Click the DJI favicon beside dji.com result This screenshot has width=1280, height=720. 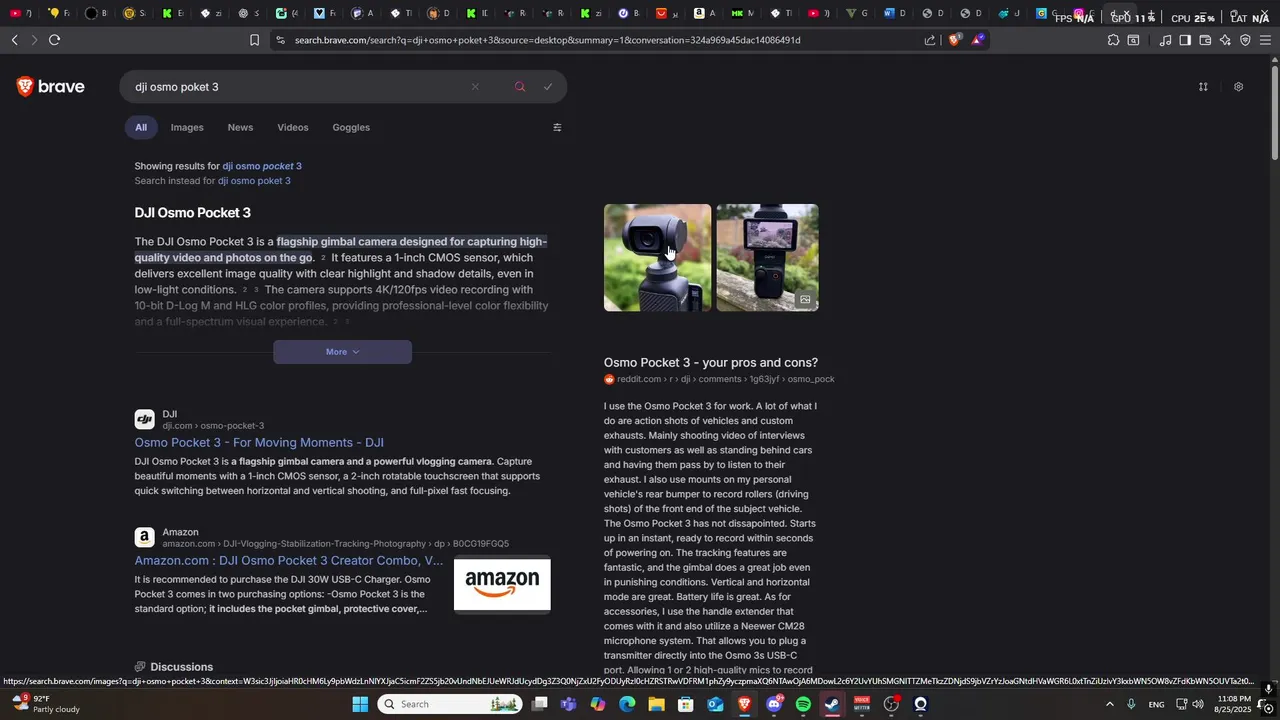point(145,419)
